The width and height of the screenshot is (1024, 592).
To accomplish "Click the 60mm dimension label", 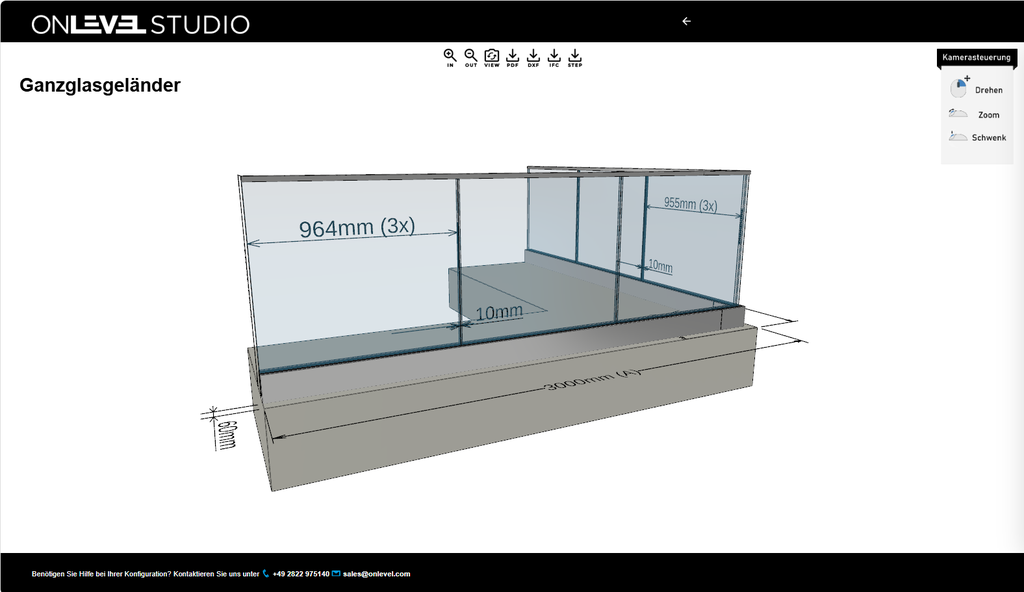I will [x=227, y=435].
